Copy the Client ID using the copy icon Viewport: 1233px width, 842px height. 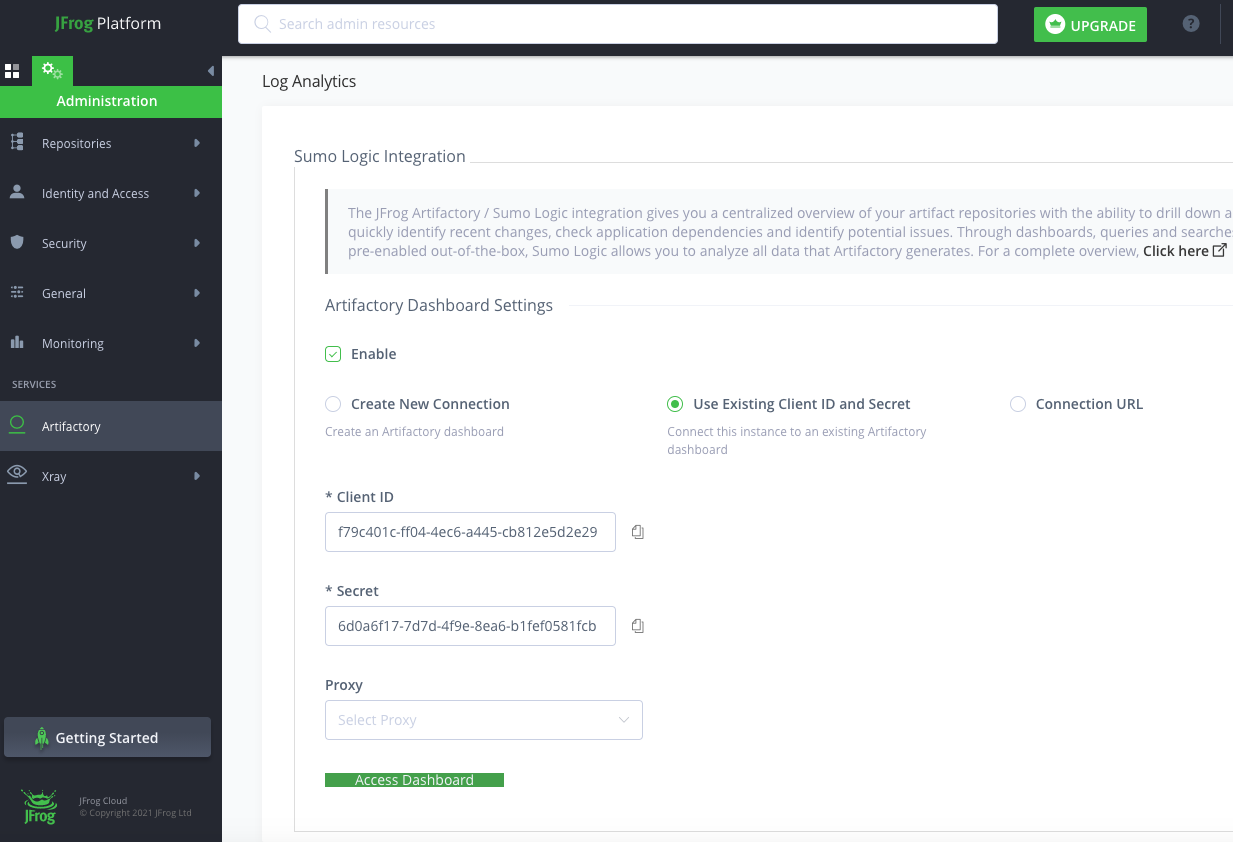pyautogui.click(x=637, y=531)
